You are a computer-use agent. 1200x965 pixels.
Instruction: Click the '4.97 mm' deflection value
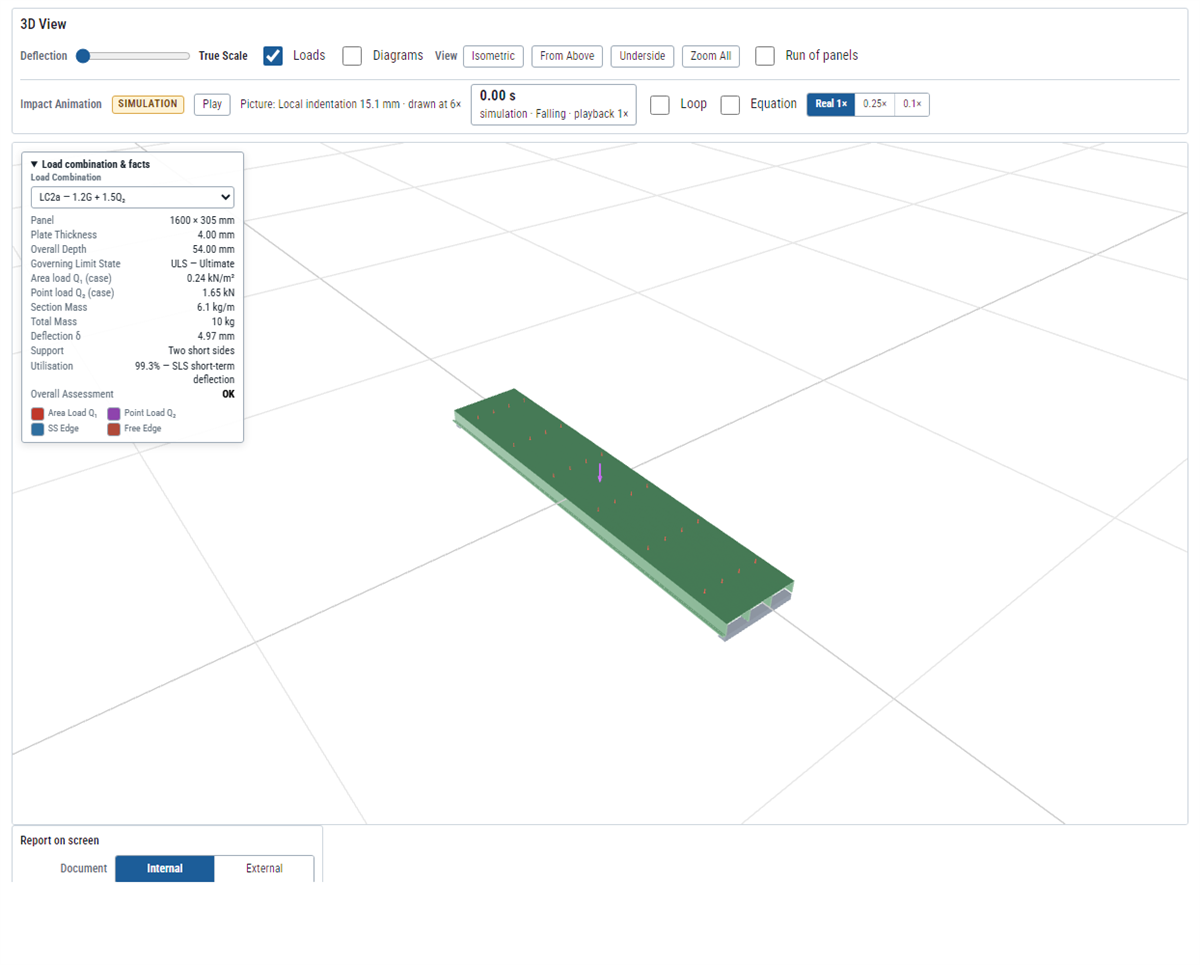(216, 336)
